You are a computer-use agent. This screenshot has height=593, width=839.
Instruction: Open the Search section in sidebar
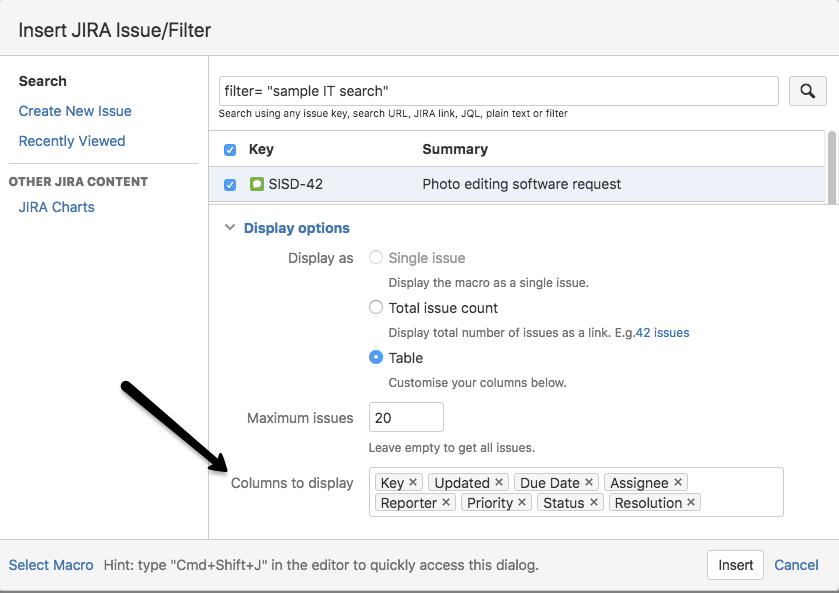[x=43, y=81]
